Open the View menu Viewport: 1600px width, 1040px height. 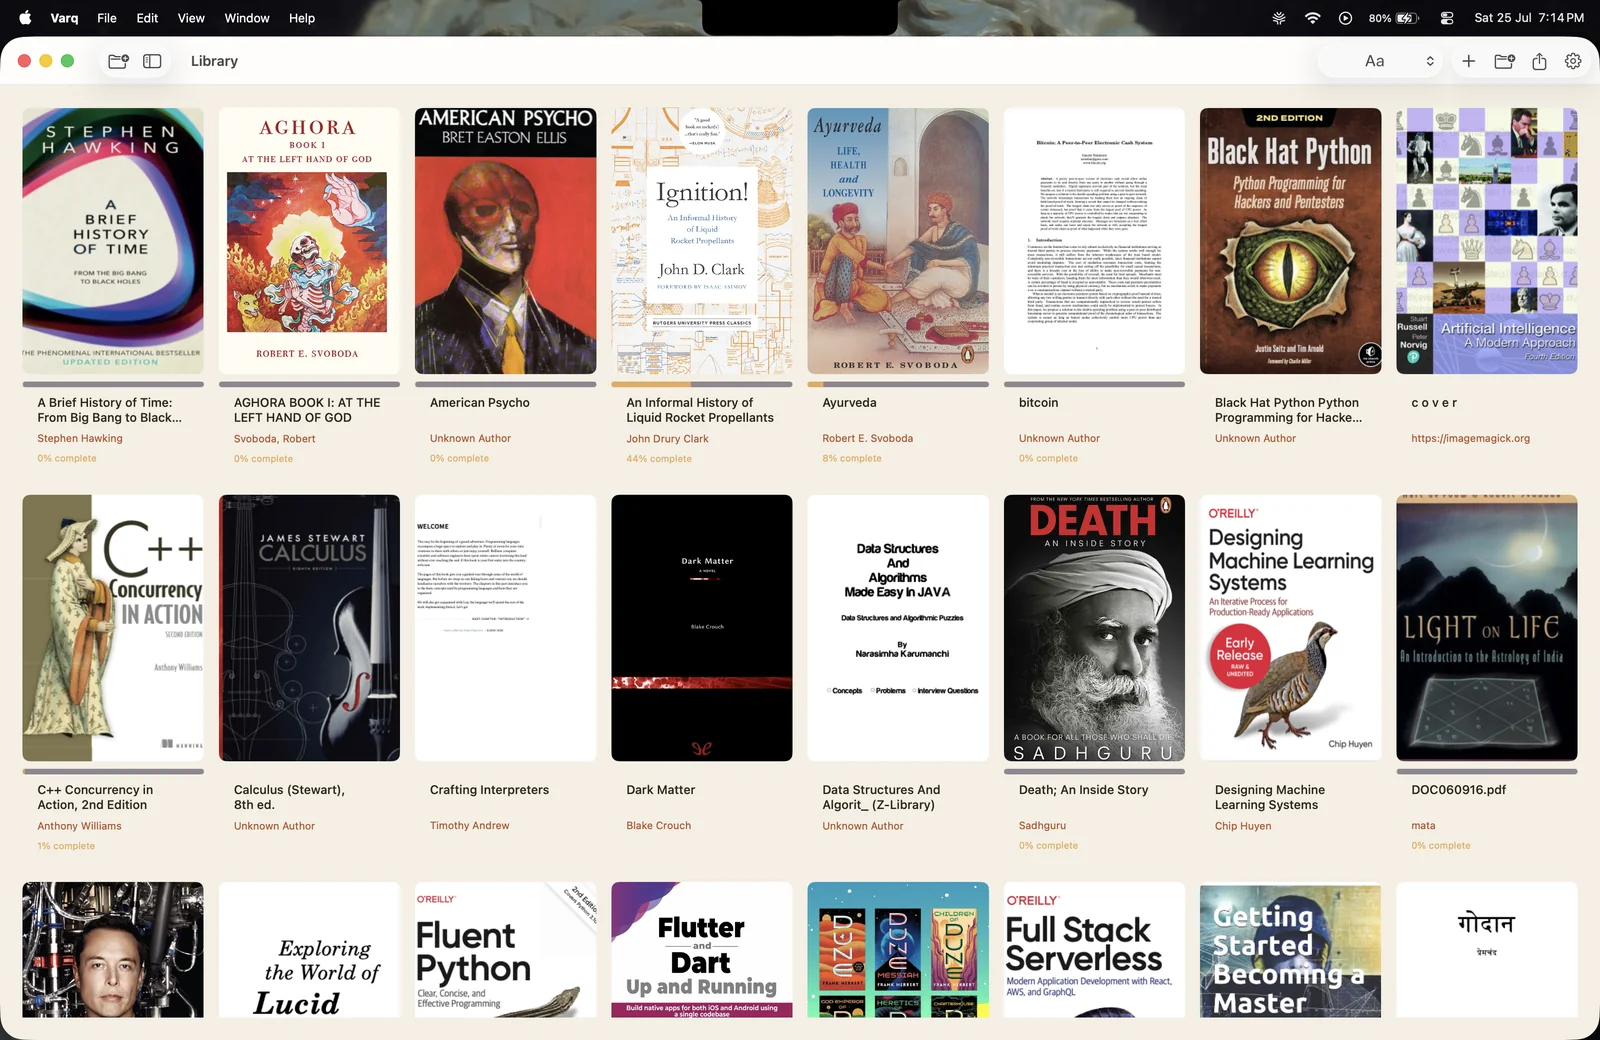click(x=191, y=18)
